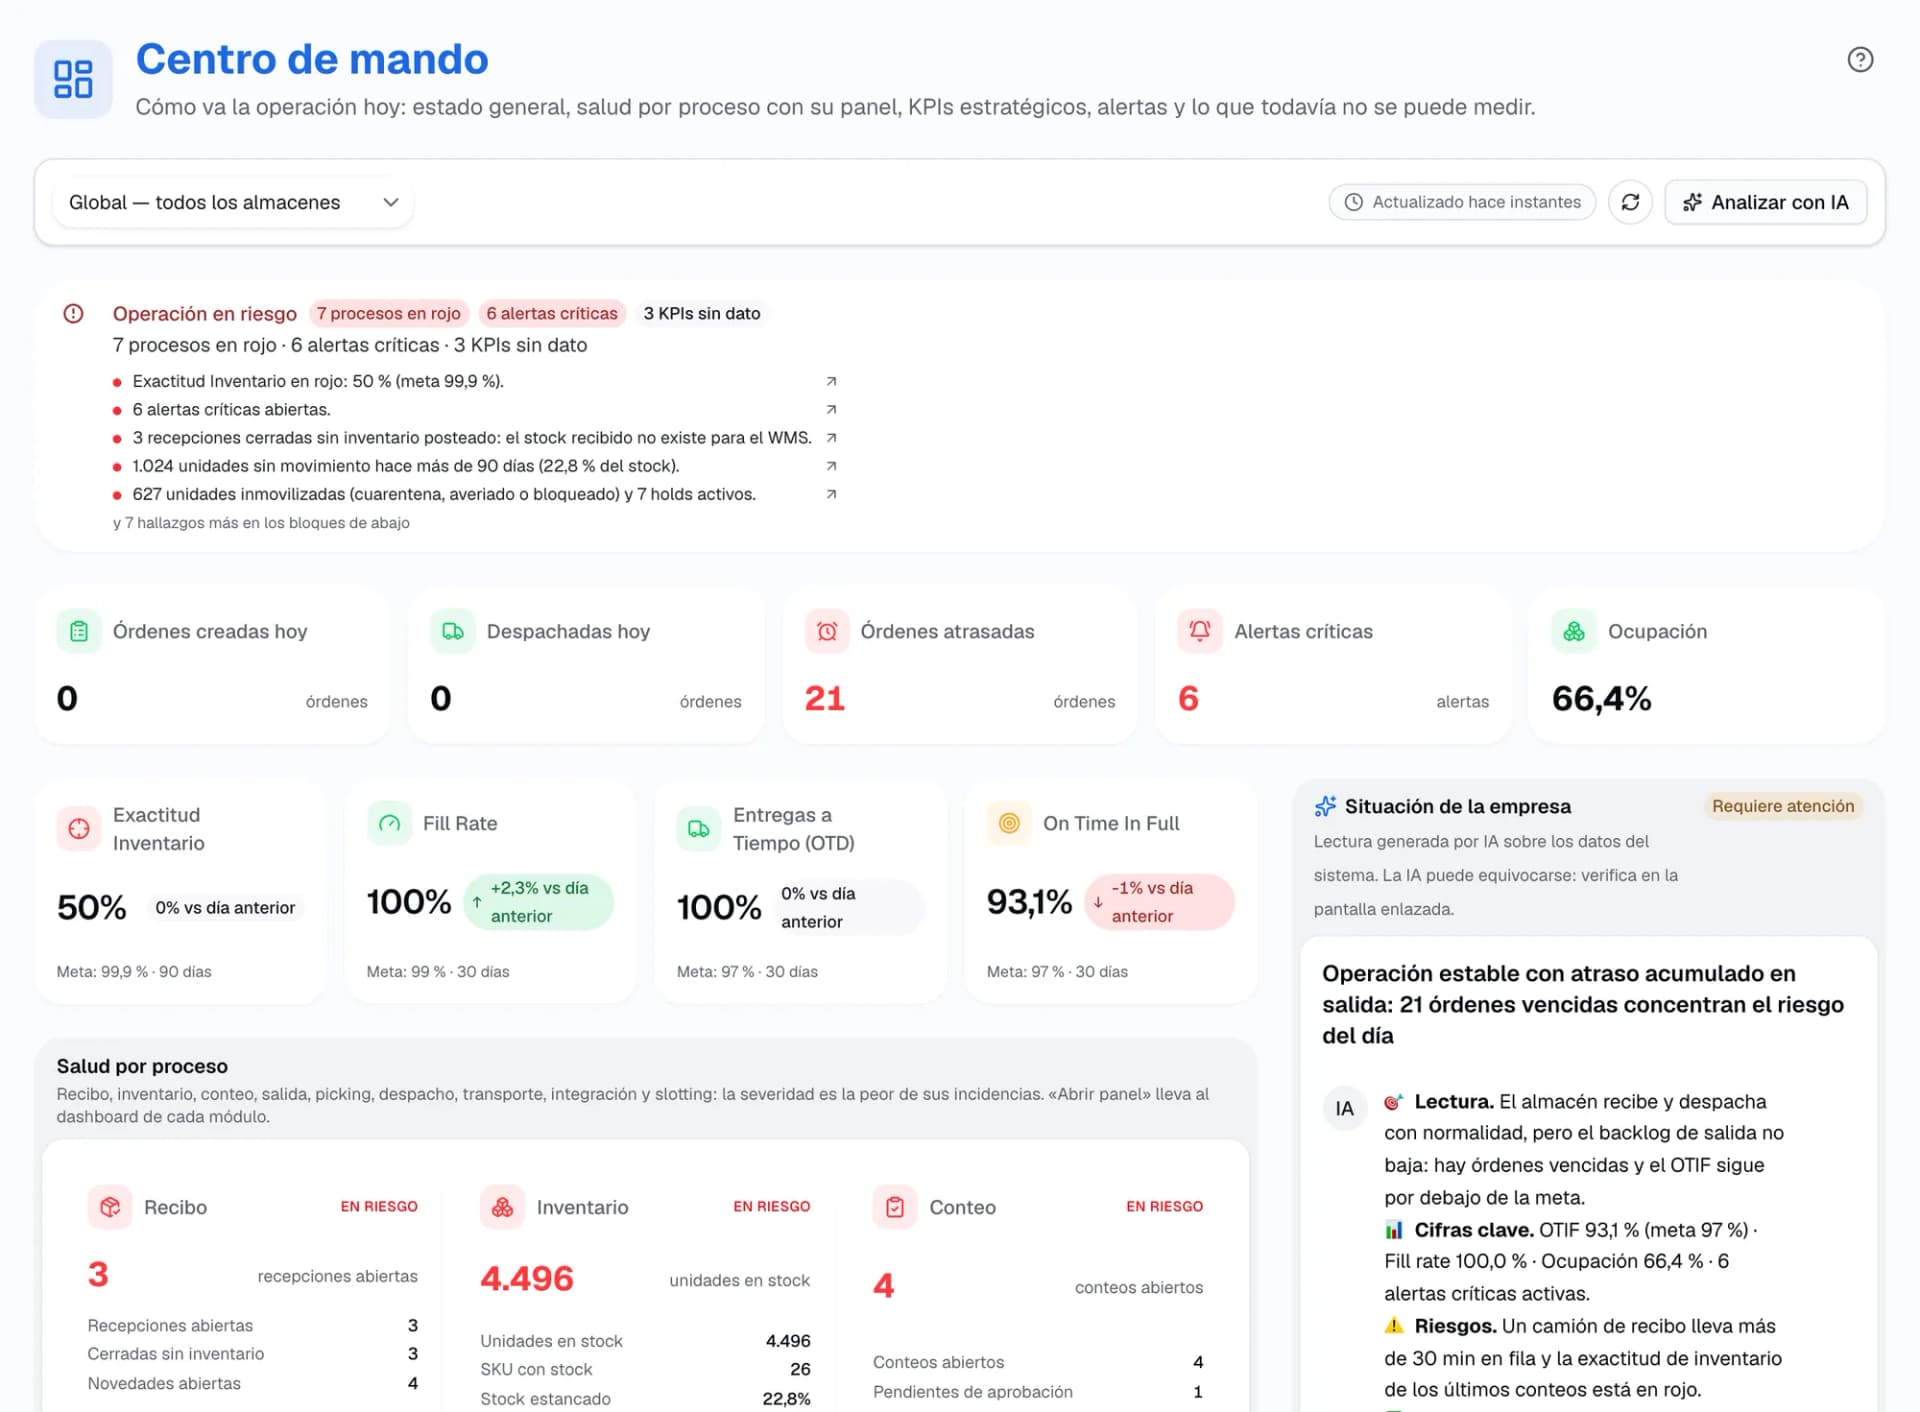Click the sparkle icon in Analizar con IA
This screenshot has width=1920, height=1412.
pyautogui.click(x=1692, y=202)
